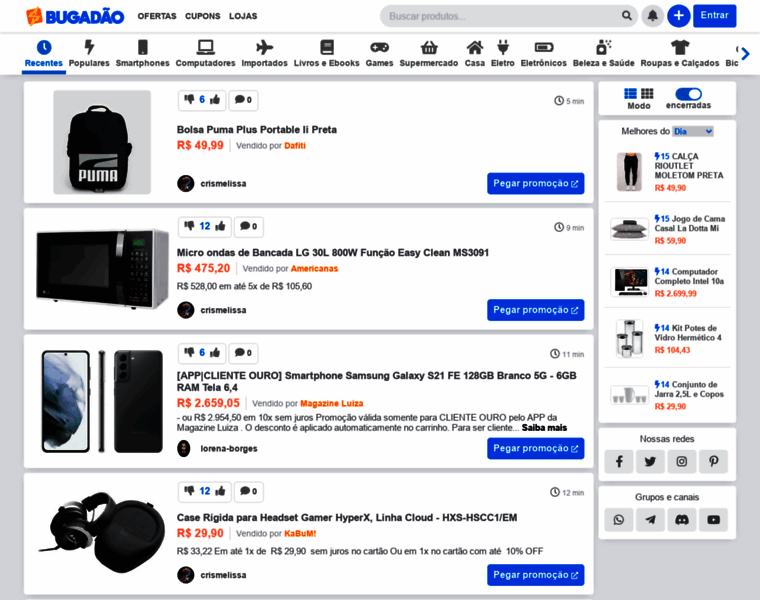
Task: Downvote the Bolsa Puma offer
Action: point(189,99)
